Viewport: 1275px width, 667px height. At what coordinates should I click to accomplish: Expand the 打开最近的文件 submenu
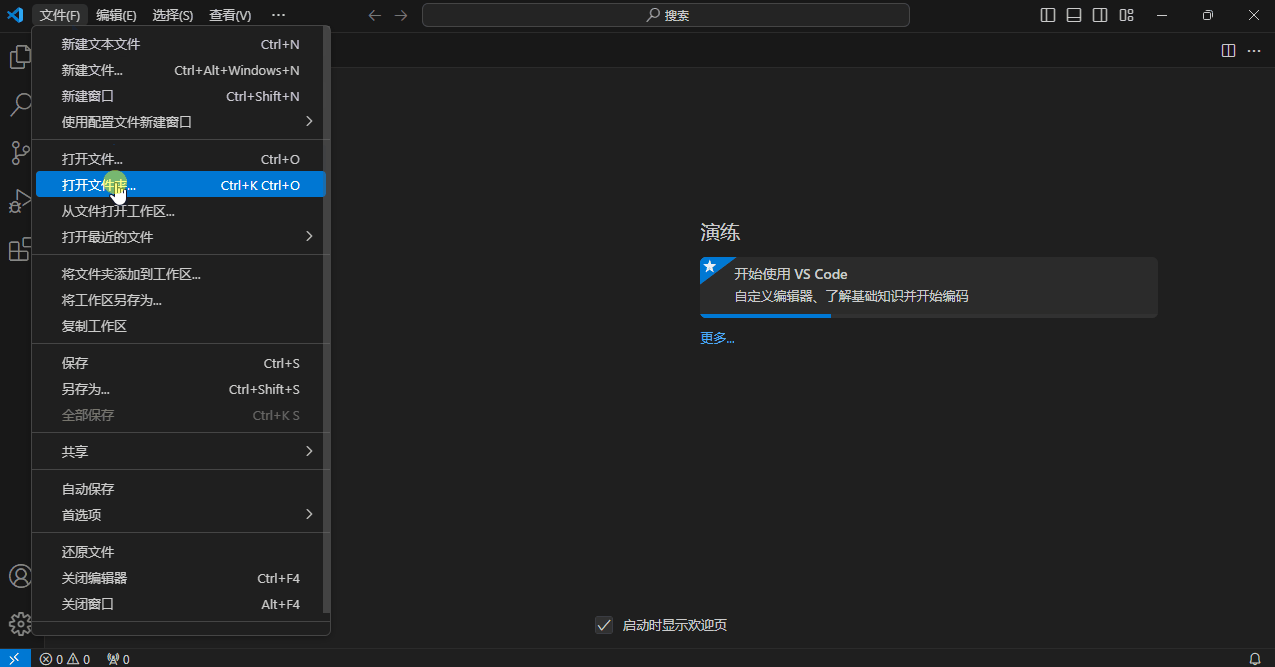pyautogui.click(x=178, y=237)
